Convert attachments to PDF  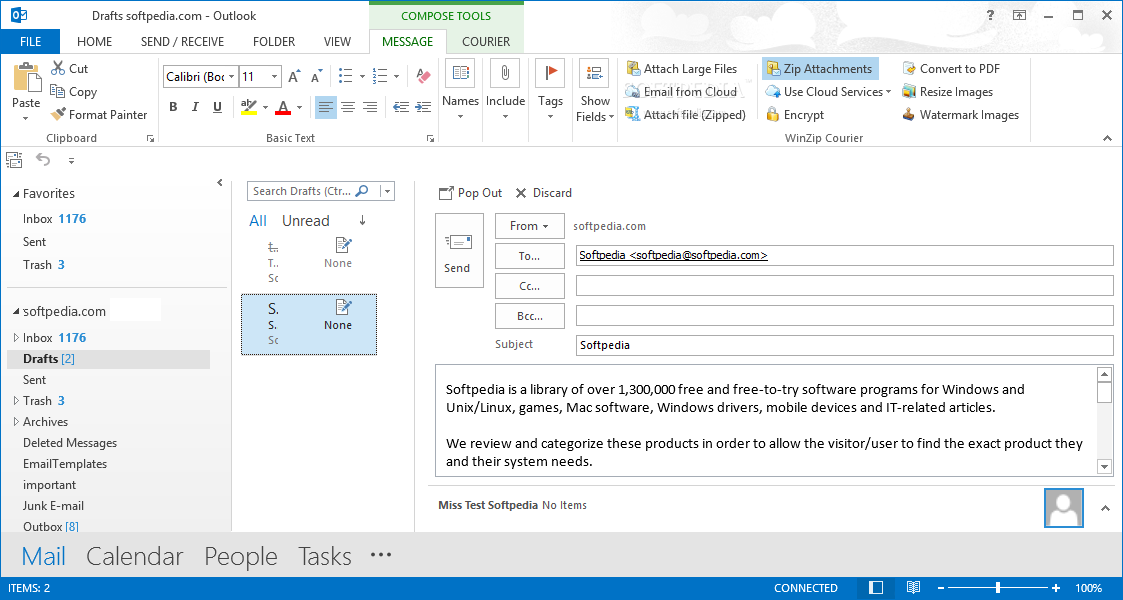click(x=951, y=69)
